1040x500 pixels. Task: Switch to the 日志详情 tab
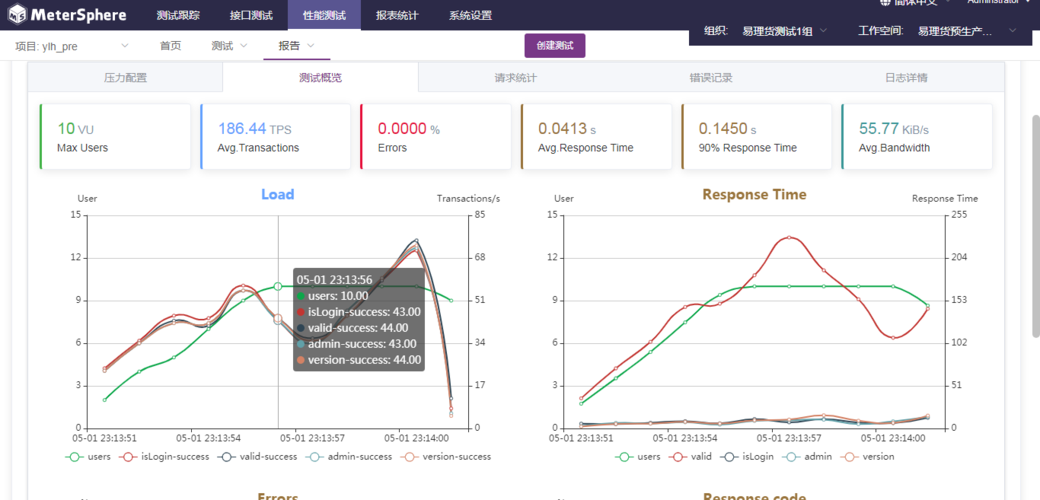coord(906,78)
